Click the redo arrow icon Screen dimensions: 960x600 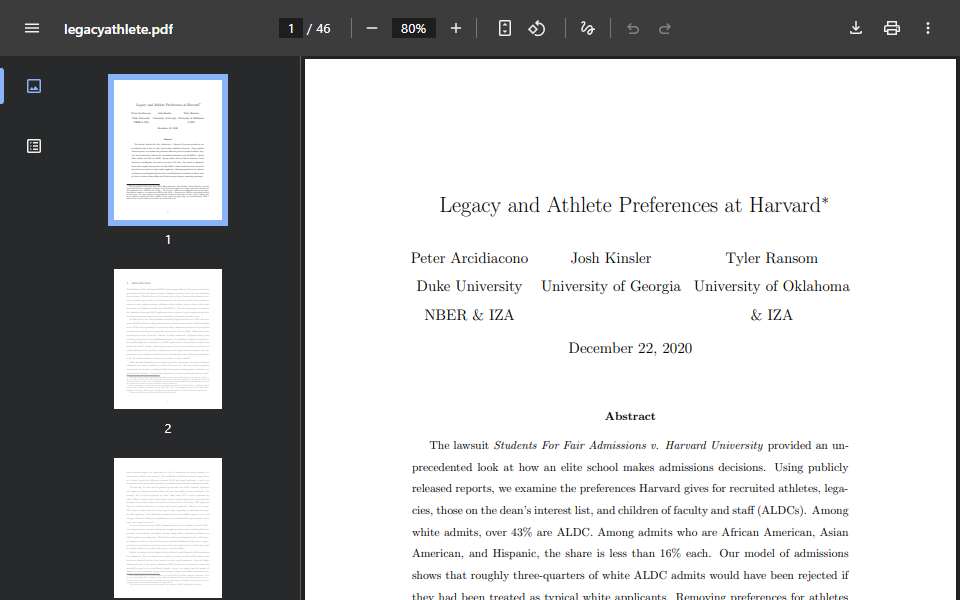pos(665,29)
